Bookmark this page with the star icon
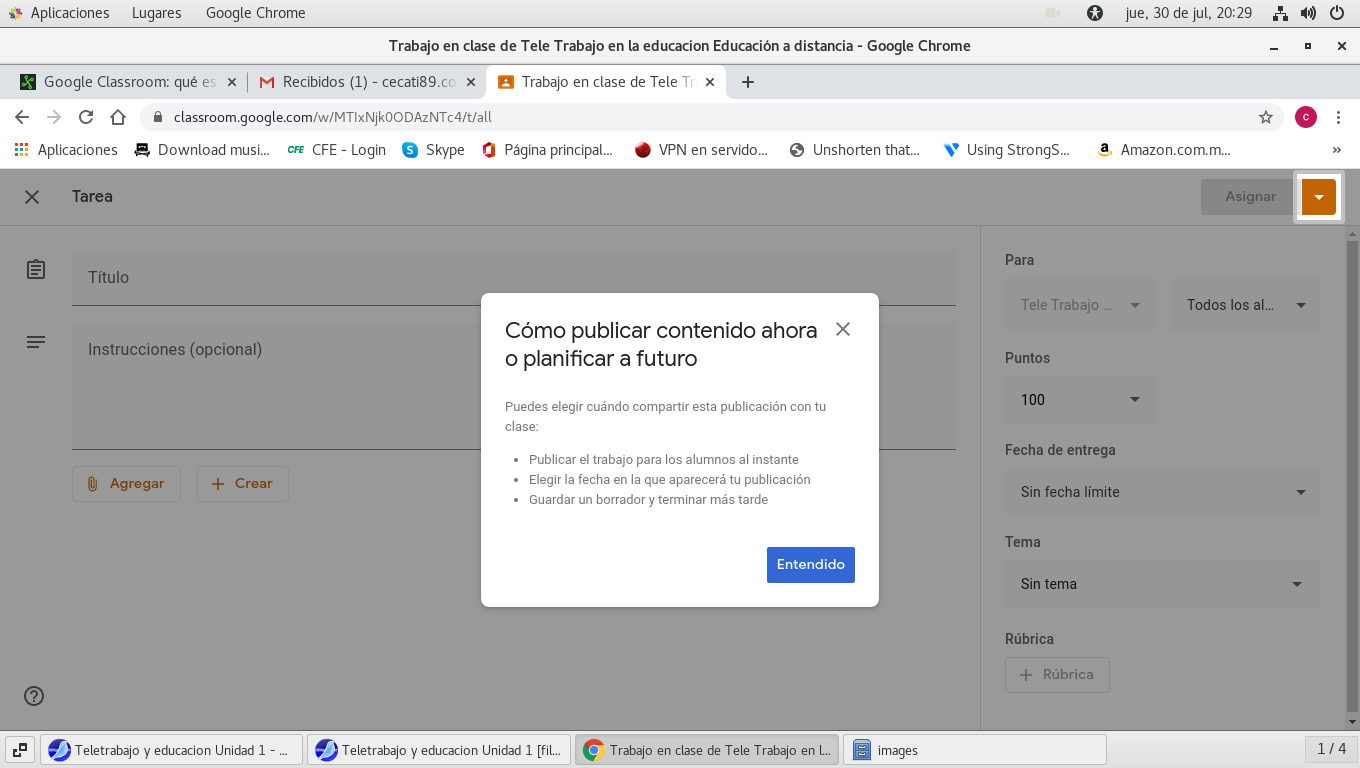1360x768 pixels. pyautogui.click(x=1265, y=117)
